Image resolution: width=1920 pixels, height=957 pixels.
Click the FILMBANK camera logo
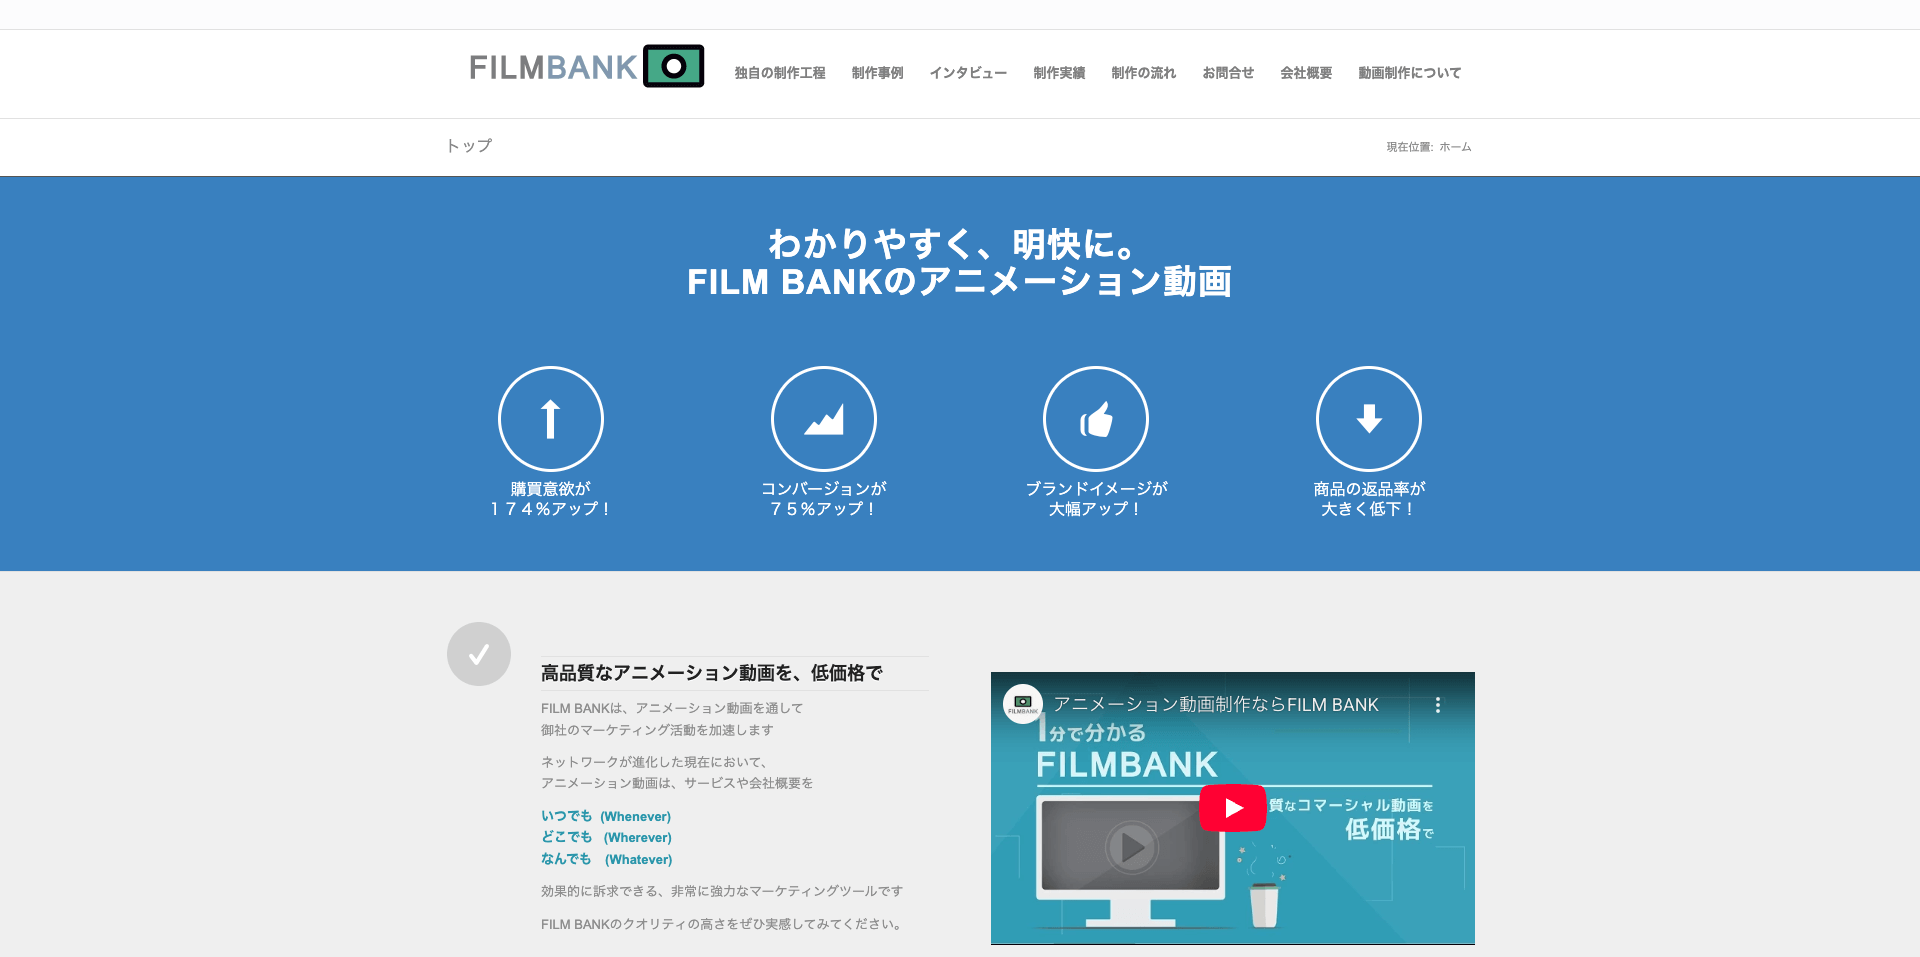click(x=587, y=67)
